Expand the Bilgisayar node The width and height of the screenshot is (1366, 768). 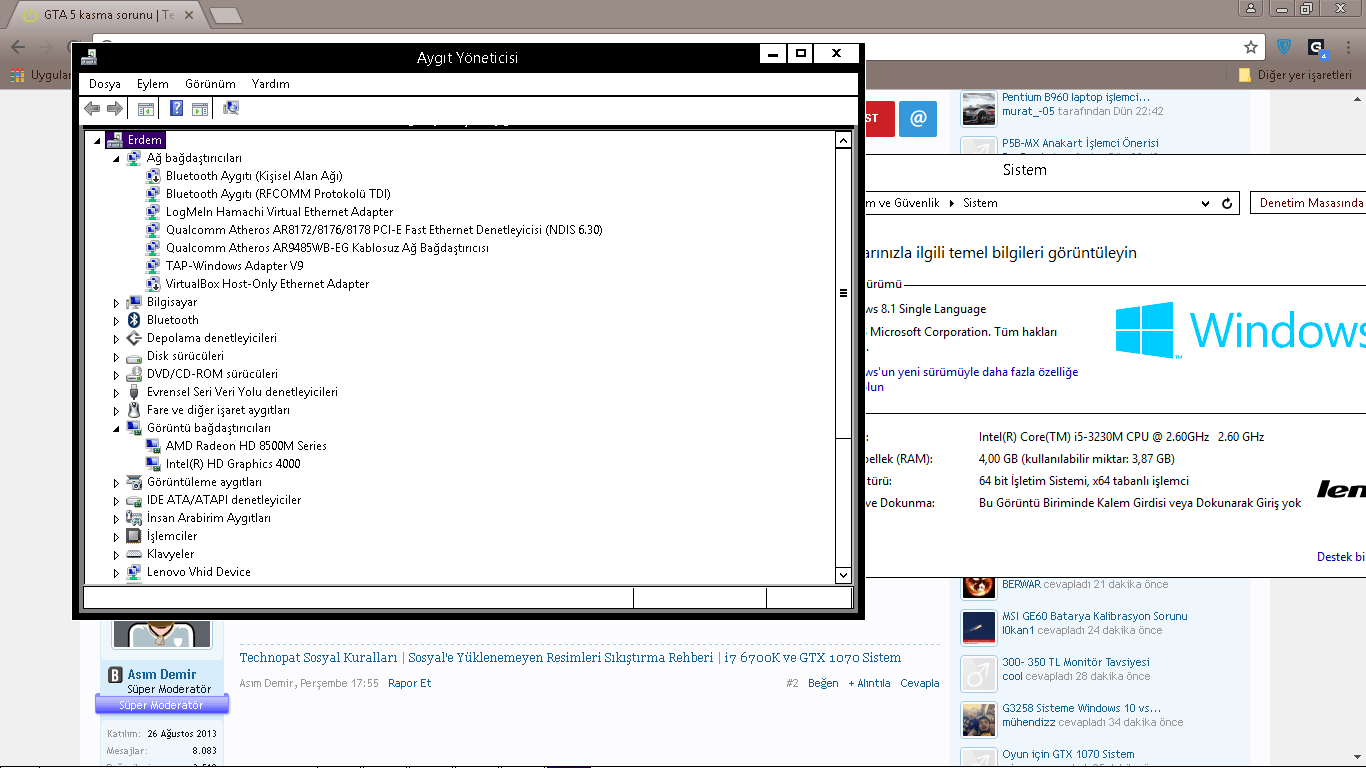click(116, 302)
